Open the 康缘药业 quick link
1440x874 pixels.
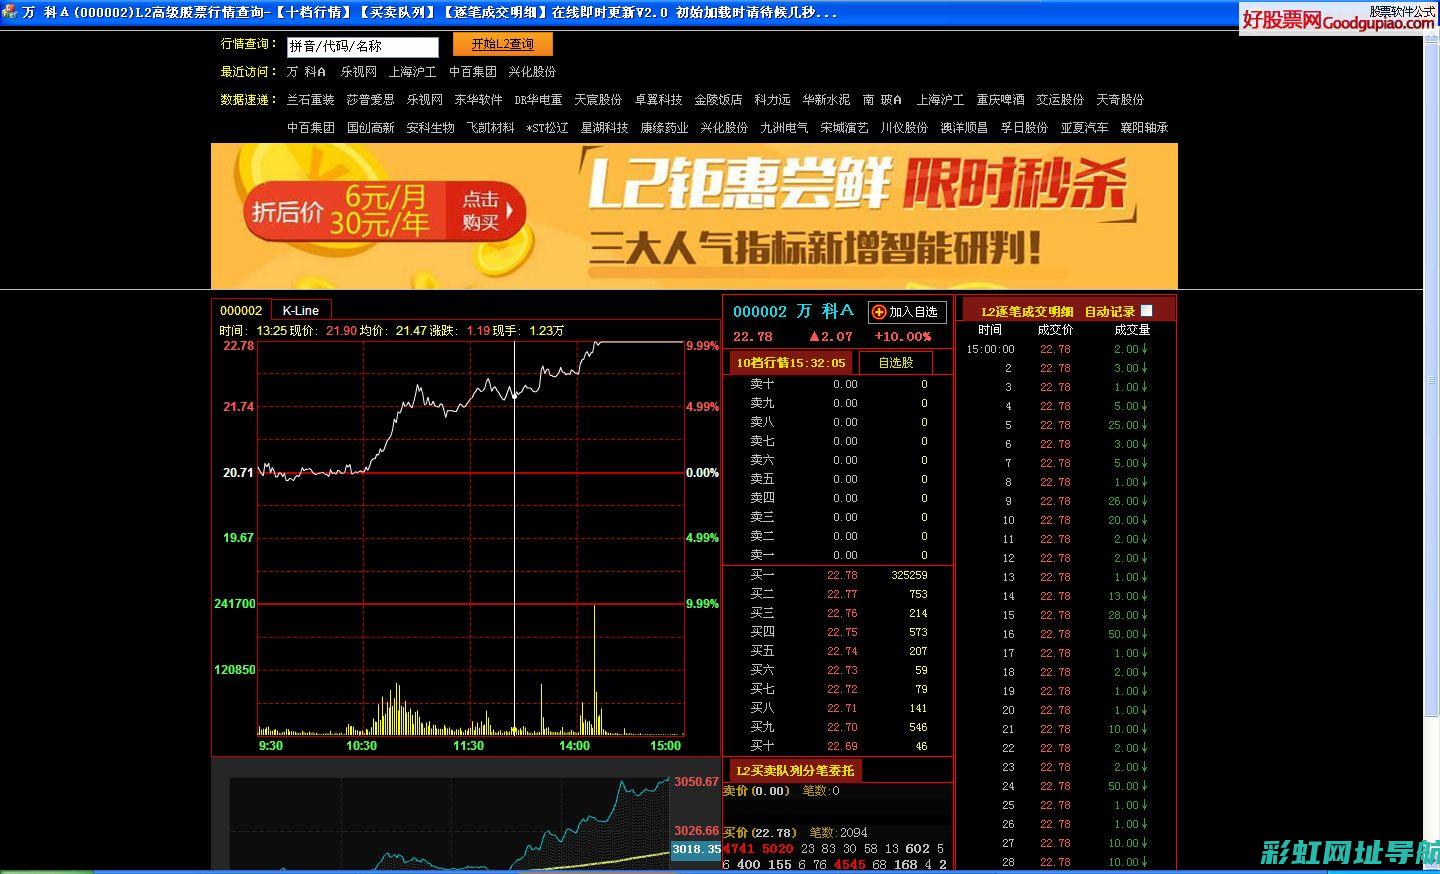pos(664,128)
